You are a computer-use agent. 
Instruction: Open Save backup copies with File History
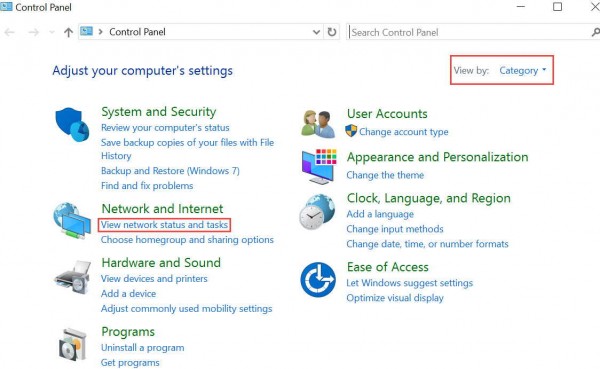click(x=188, y=149)
